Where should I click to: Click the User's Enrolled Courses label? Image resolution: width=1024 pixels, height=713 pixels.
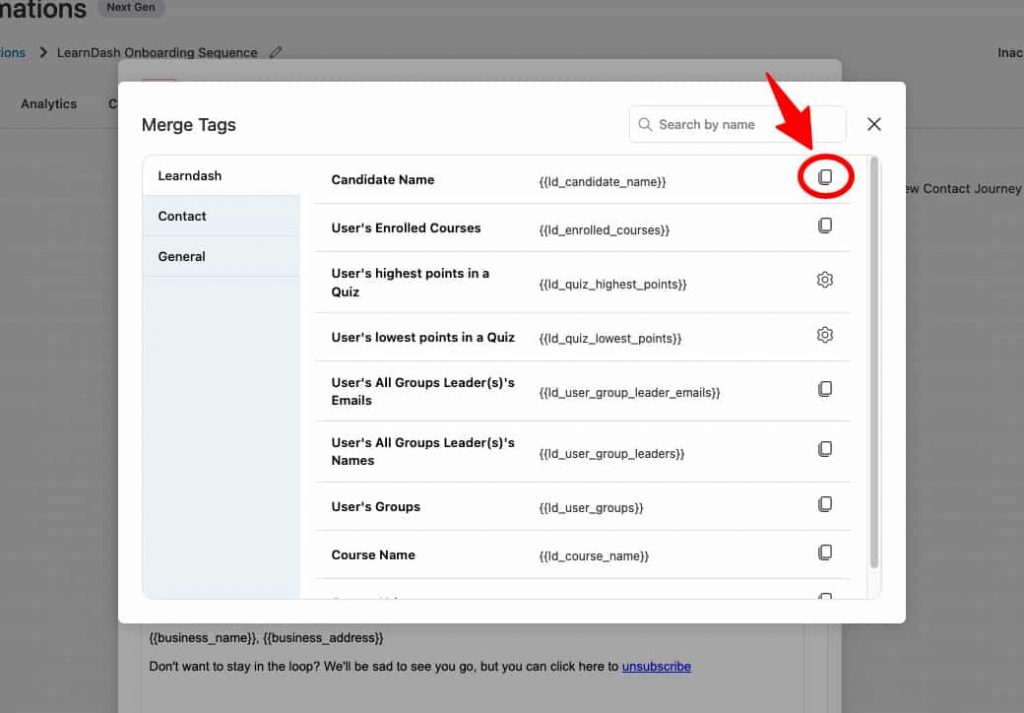pos(406,228)
